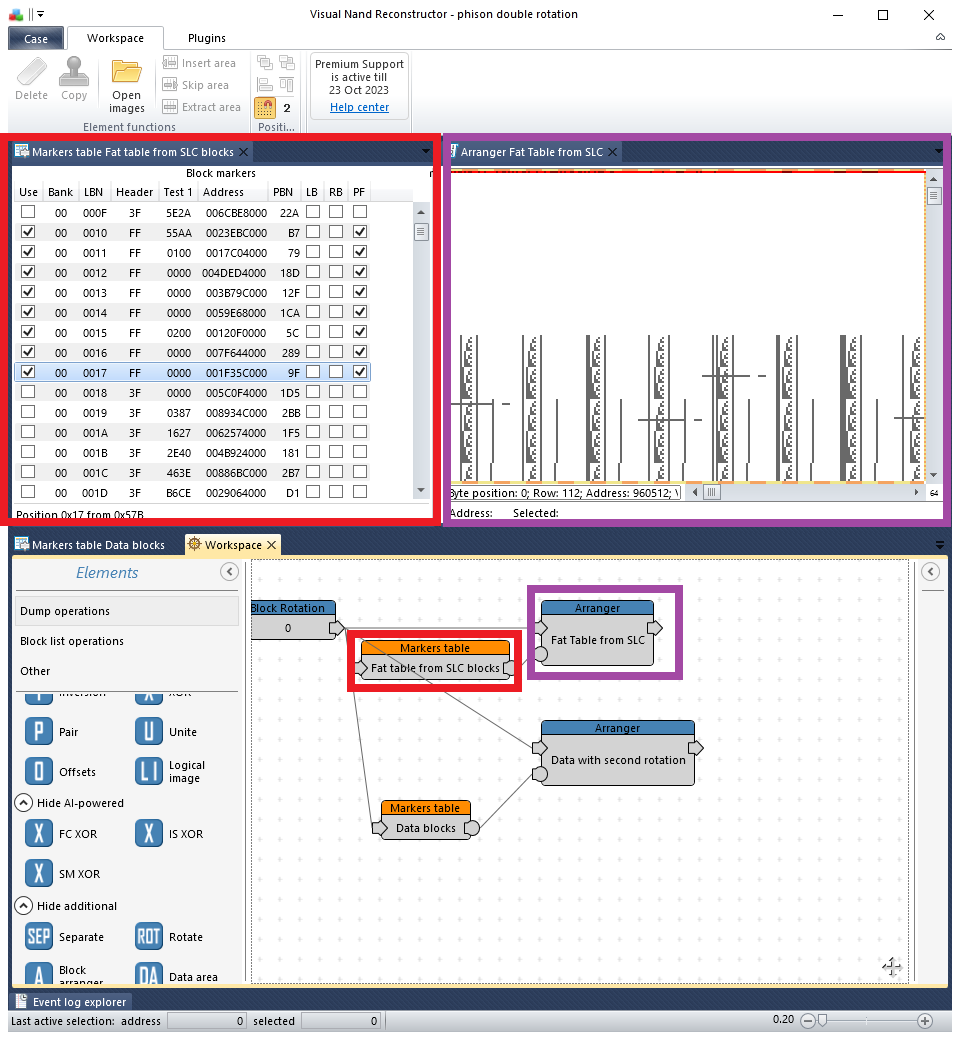
Task: Select the SM XOR element icon
Action: pos(39,874)
